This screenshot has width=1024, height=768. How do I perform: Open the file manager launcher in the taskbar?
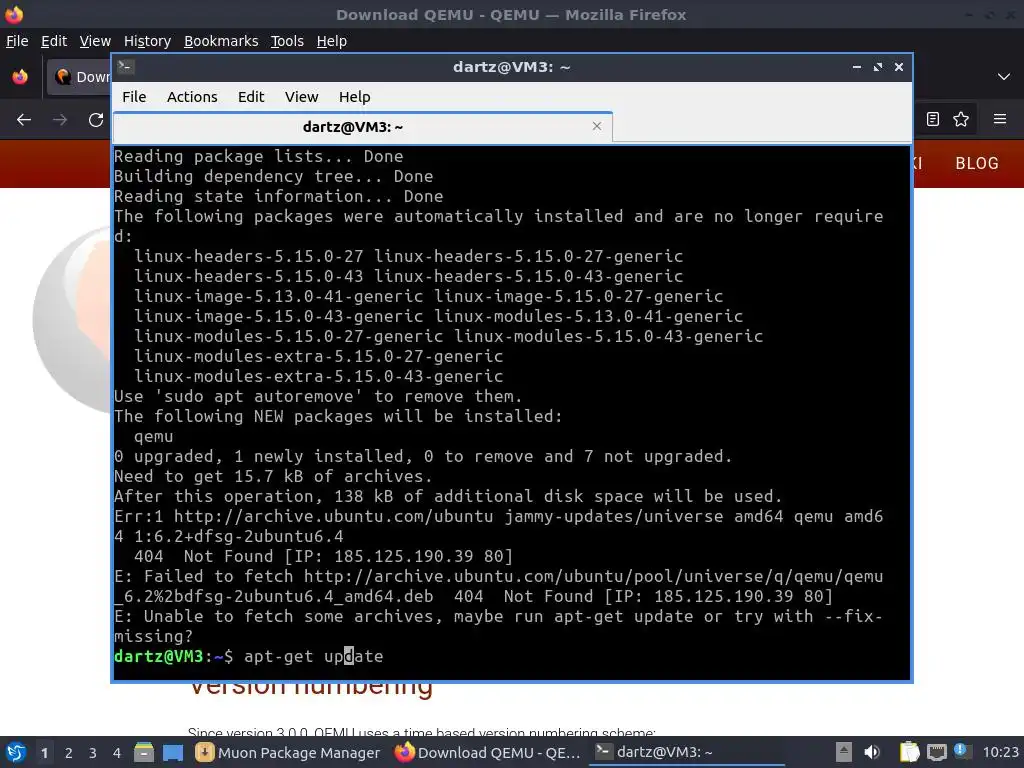(x=144, y=752)
